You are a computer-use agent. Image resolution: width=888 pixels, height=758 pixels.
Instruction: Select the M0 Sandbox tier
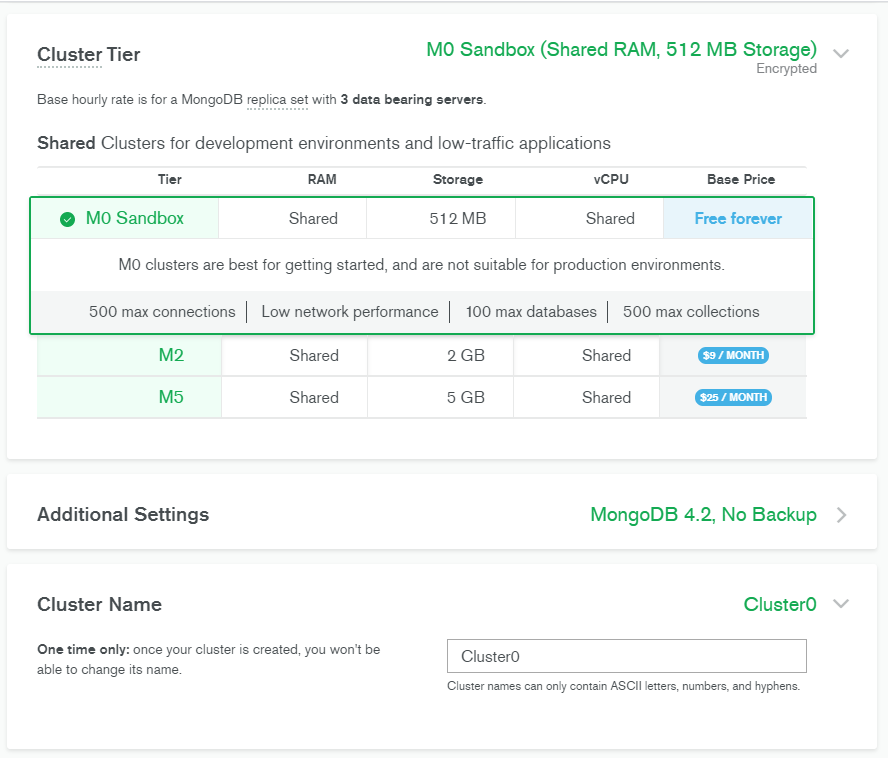[x=135, y=218]
